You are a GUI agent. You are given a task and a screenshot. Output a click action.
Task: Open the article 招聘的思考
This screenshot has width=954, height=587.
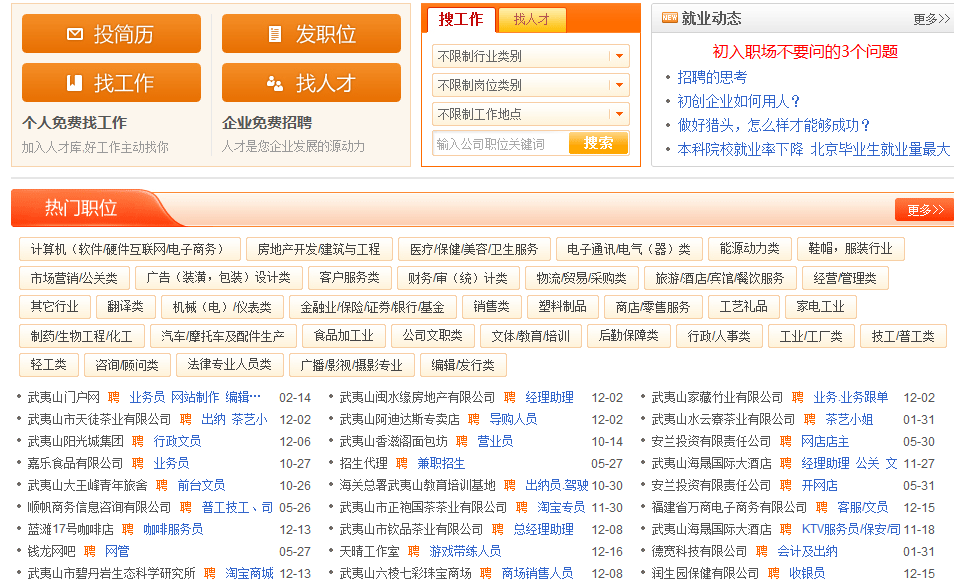pyautogui.click(x=712, y=77)
